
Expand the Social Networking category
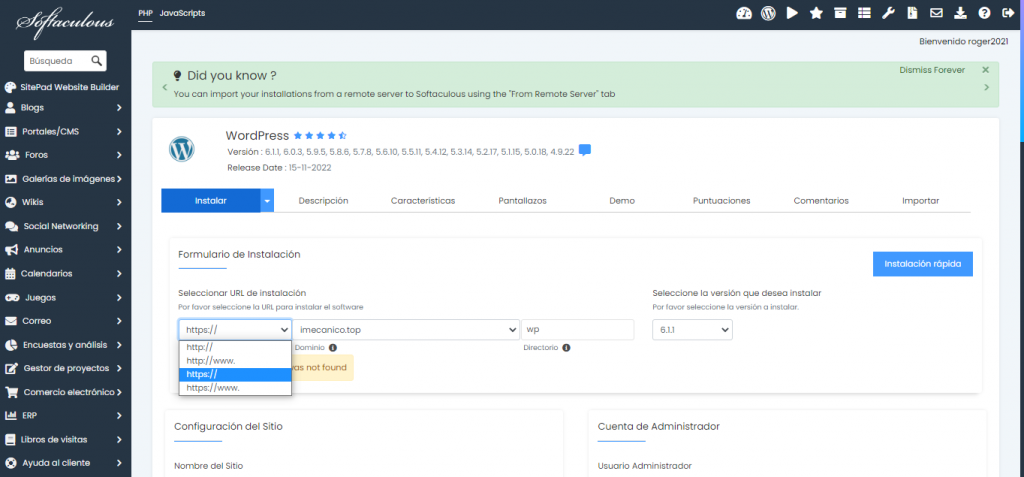click(65, 226)
